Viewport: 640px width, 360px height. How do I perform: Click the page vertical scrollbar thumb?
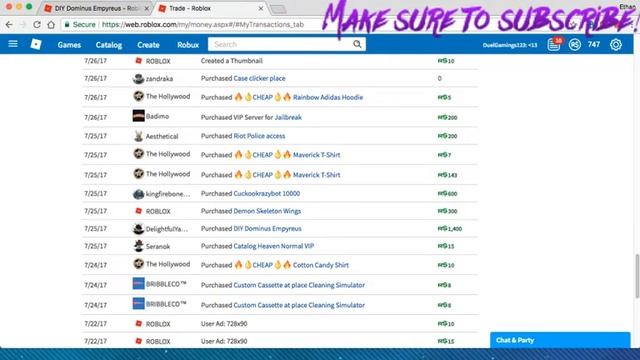click(x=637, y=276)
